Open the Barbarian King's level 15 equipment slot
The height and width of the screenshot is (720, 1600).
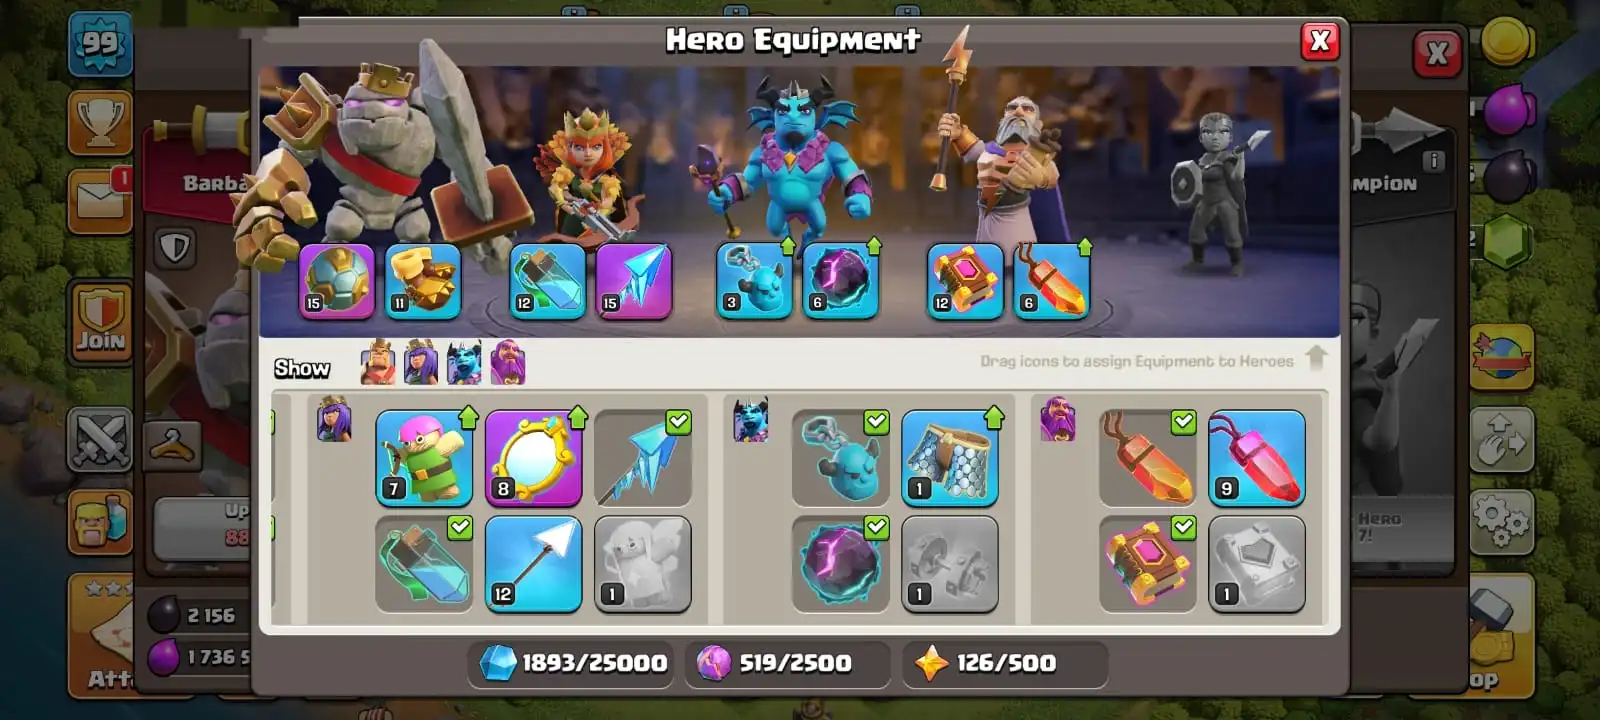click(337, 281)
